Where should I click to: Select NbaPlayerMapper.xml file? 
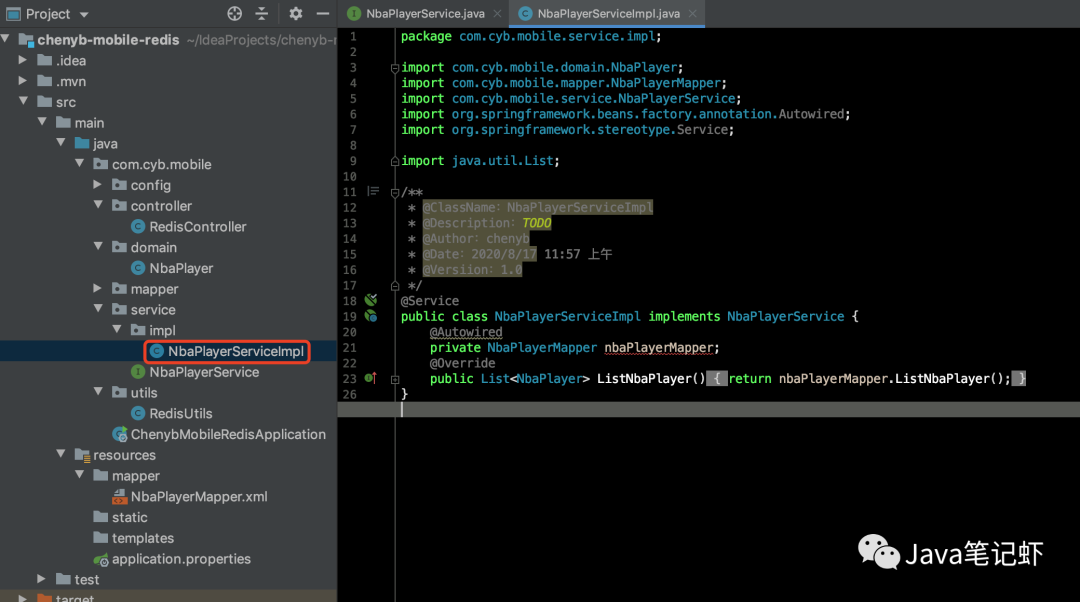[198, 497]
